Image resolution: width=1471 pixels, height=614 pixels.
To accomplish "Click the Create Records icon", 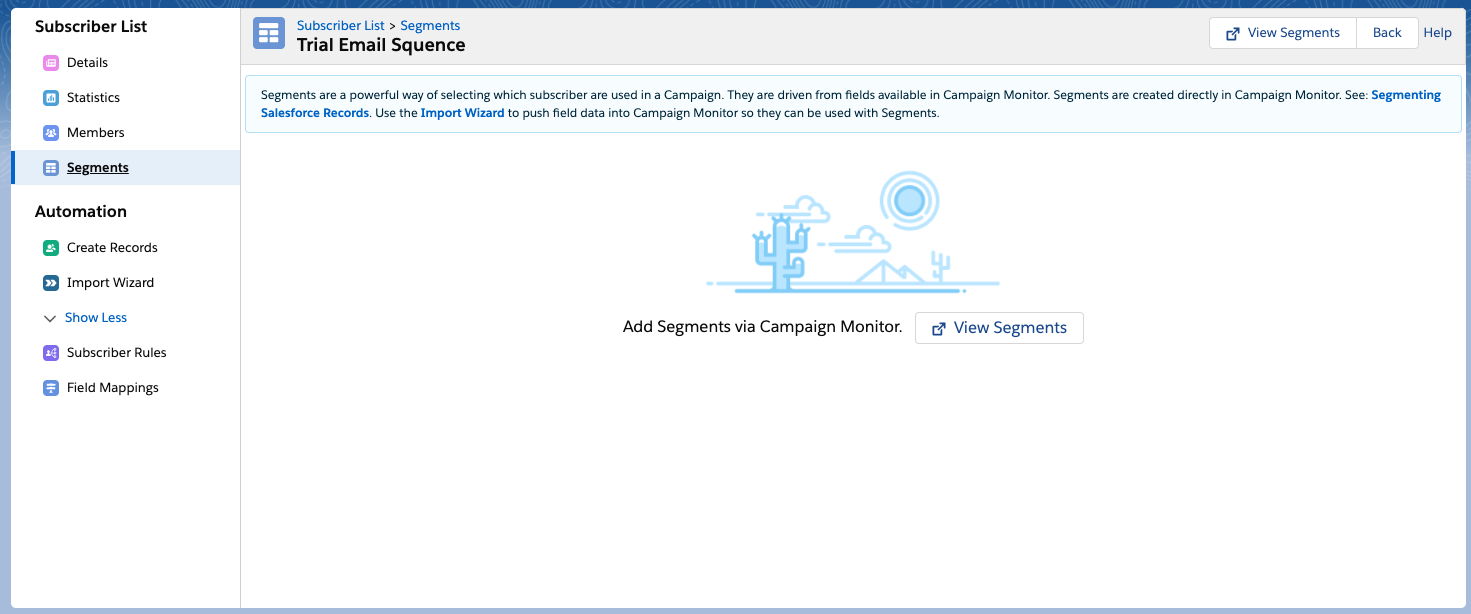I will pyautogui.click(x=51, y=248).
